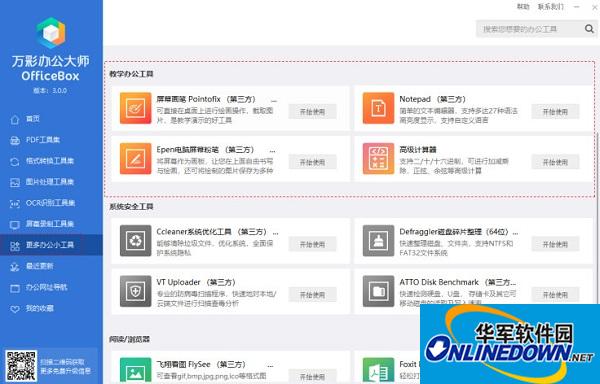Select the 高级计算器 calculator icon

[378, 159]
